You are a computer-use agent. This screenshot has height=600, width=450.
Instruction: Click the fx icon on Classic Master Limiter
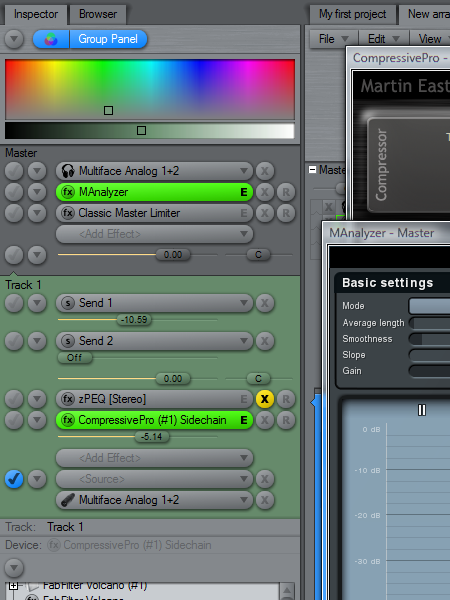(x=68, y=213)
